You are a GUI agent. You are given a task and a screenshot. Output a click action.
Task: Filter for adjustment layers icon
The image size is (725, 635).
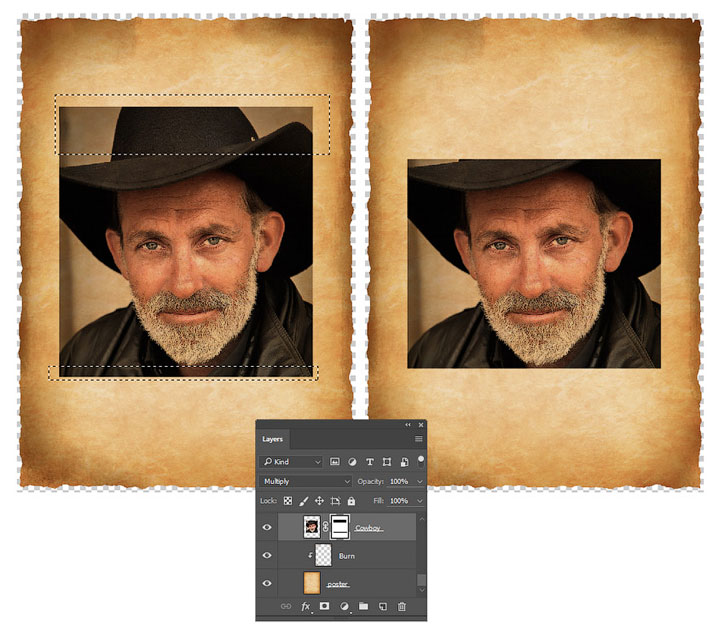pos(352,462)
